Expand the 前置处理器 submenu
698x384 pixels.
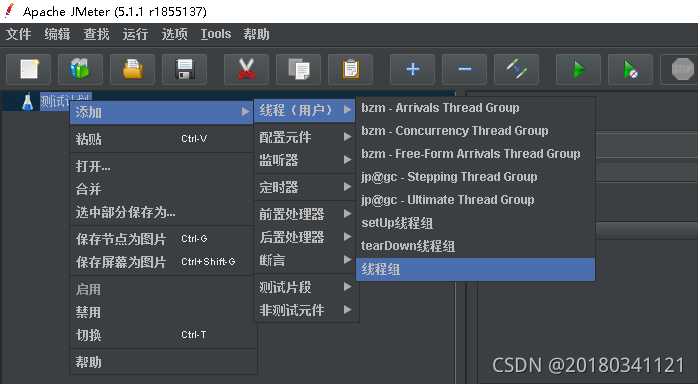point(304,214)
